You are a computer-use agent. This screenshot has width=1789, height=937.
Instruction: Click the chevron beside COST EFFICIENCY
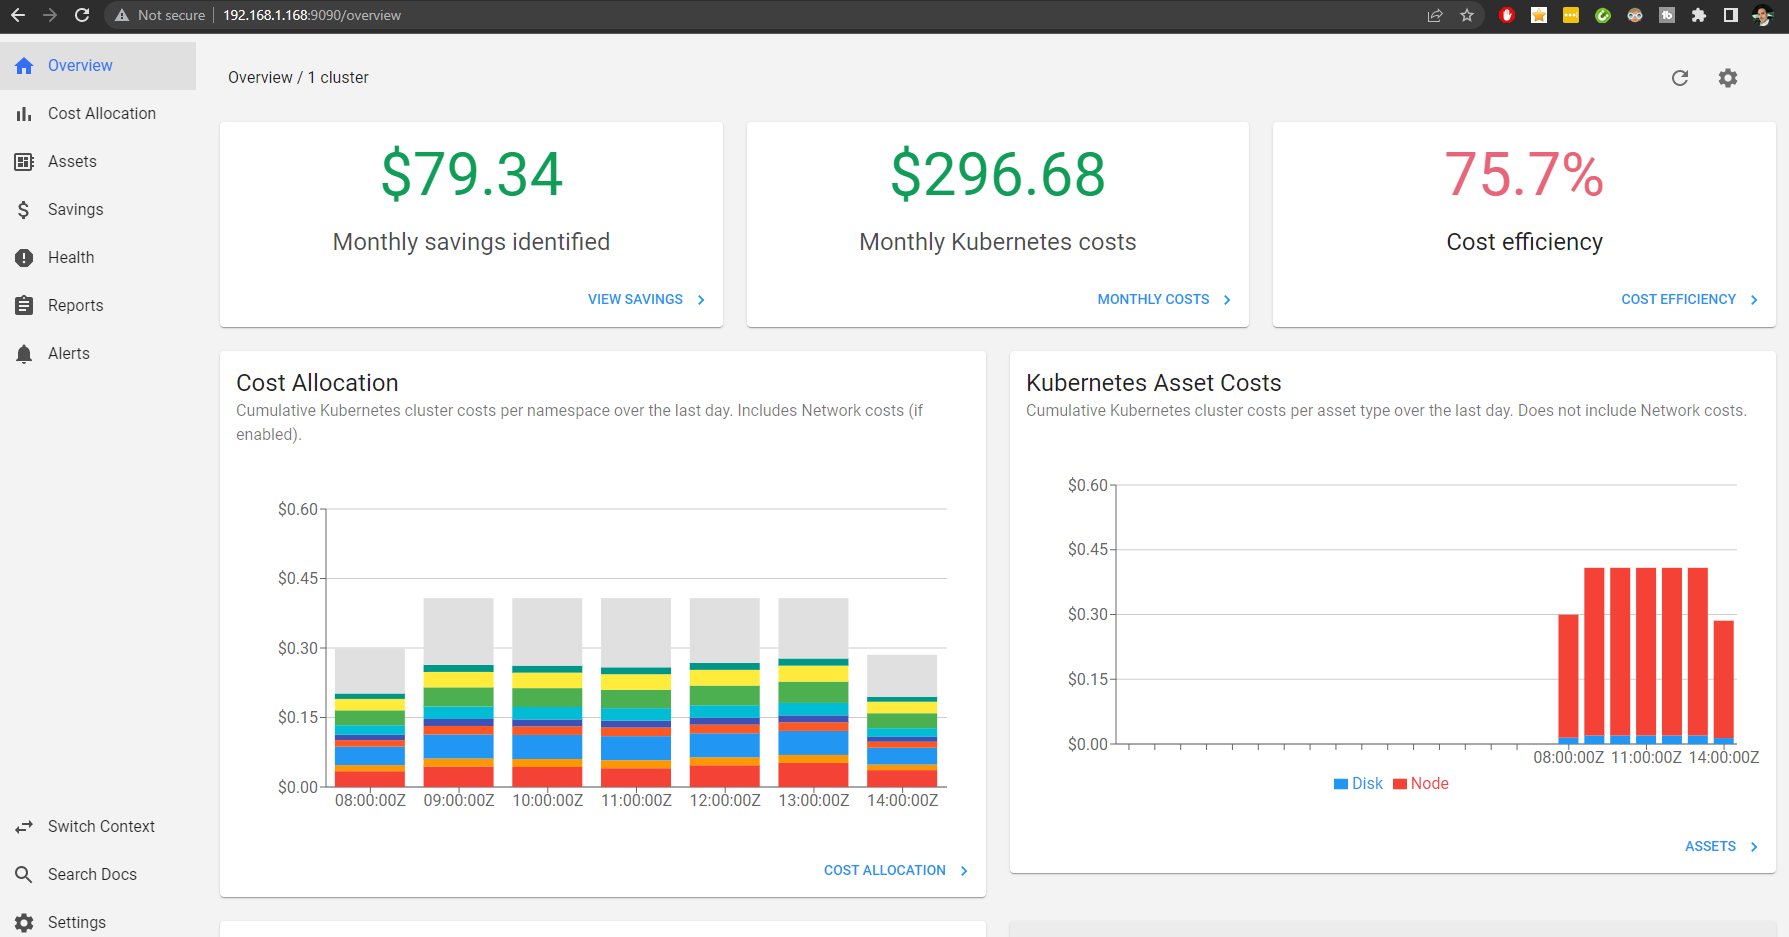[1754, 300]
